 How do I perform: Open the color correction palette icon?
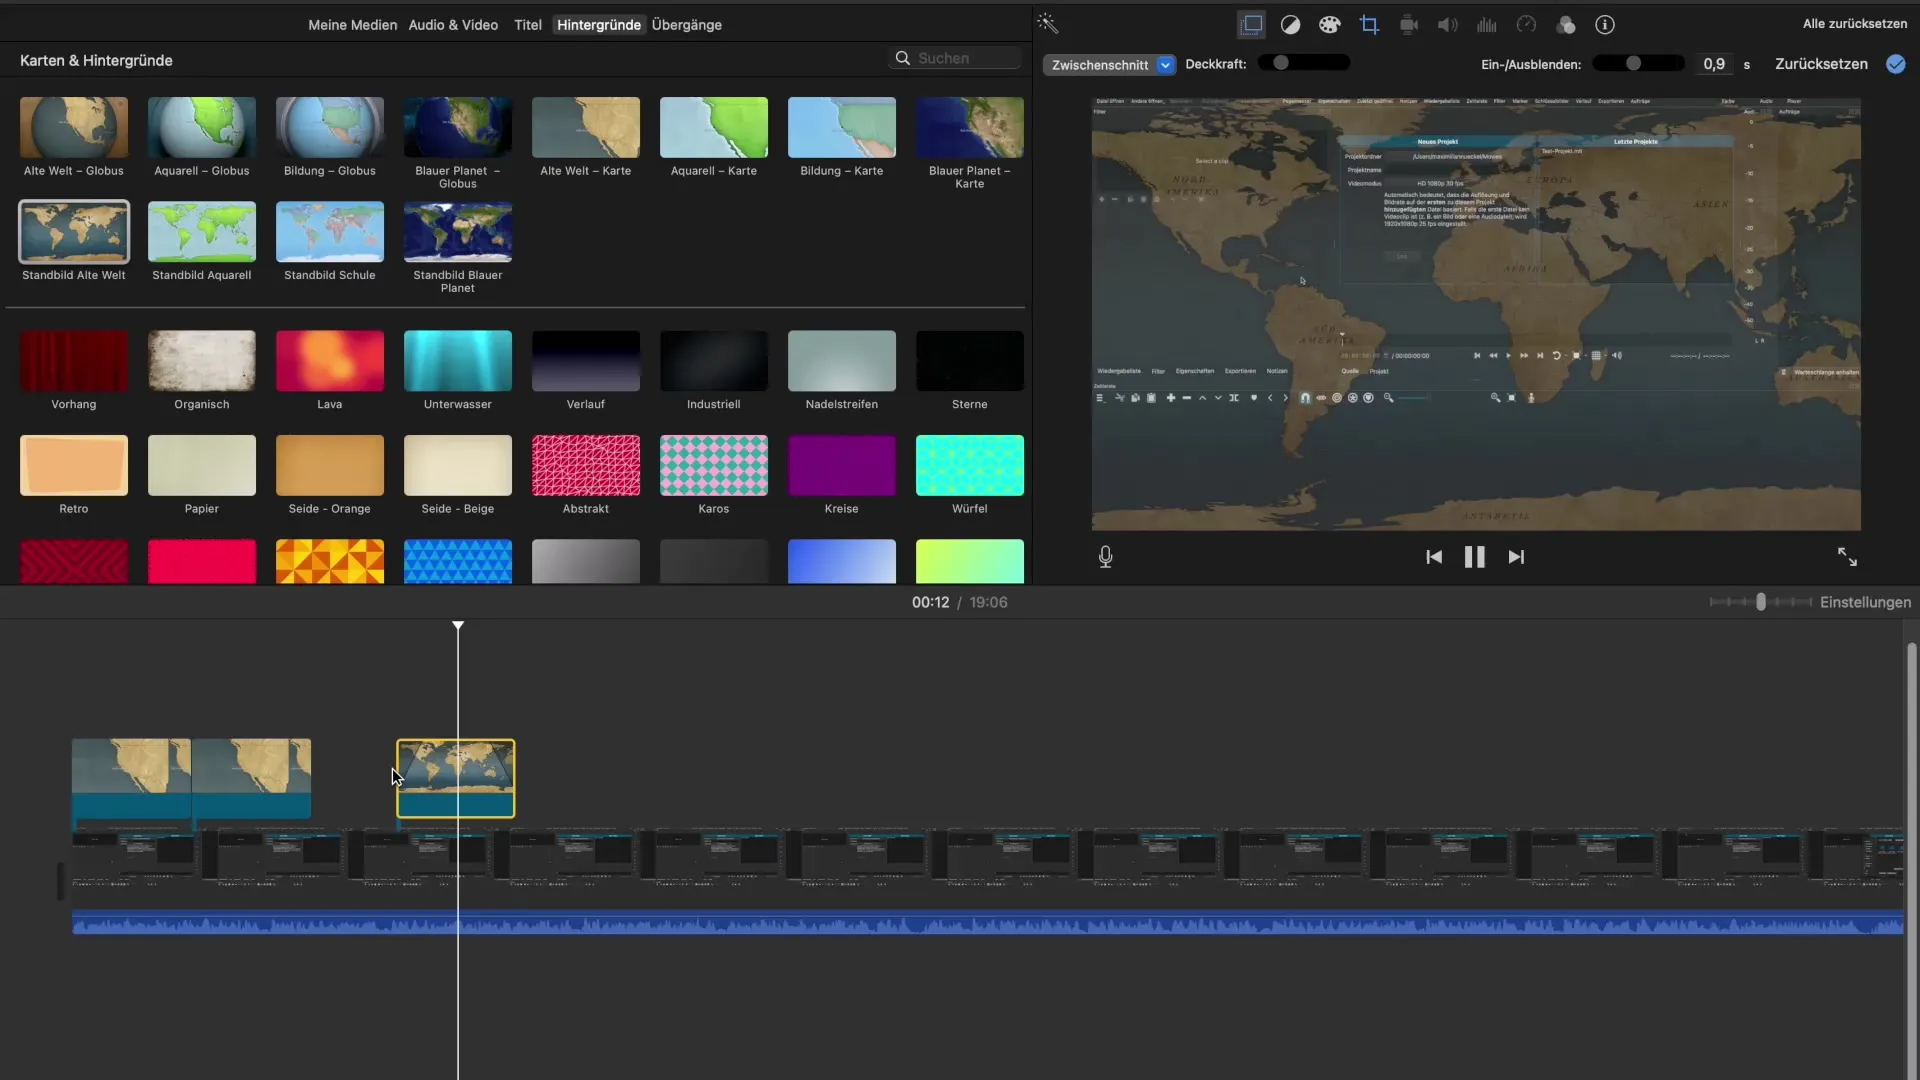(1329, 25)
